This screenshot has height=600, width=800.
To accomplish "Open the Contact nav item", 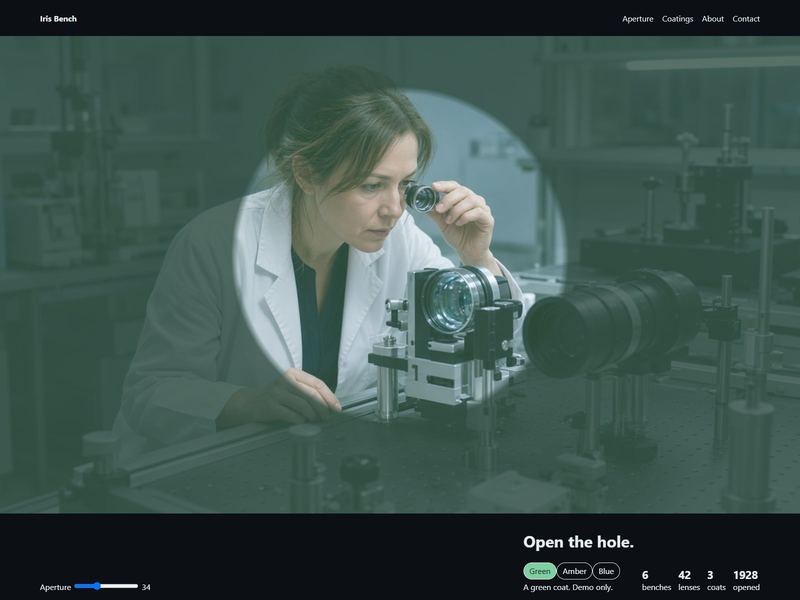I will click(746, 19).
